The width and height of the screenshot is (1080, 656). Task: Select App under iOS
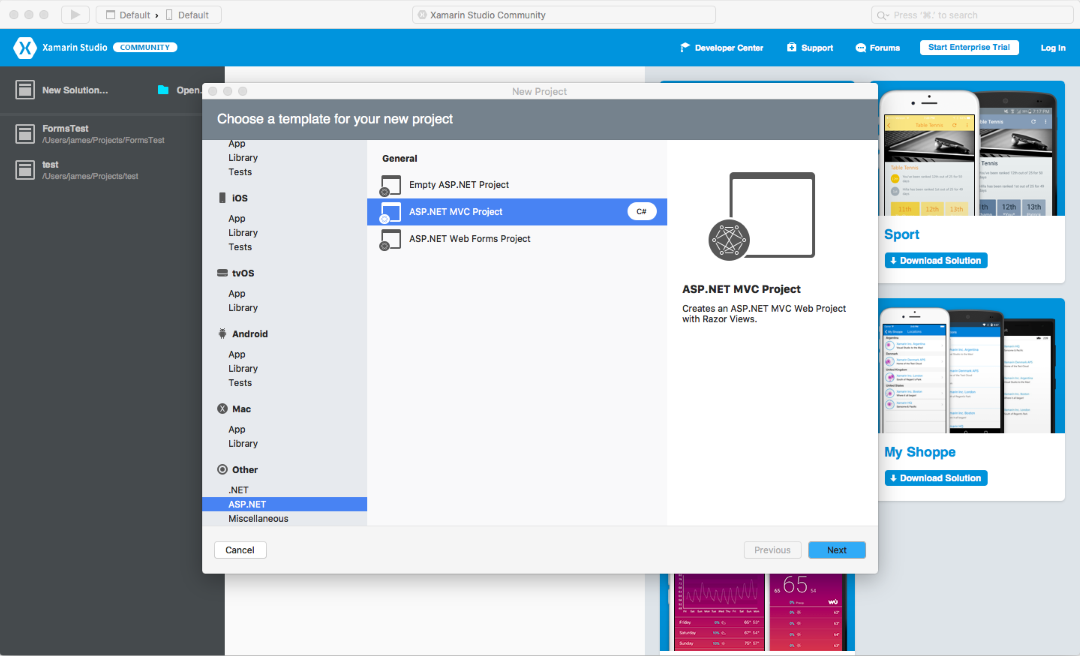pyautogui.click(x=237, y=218)
